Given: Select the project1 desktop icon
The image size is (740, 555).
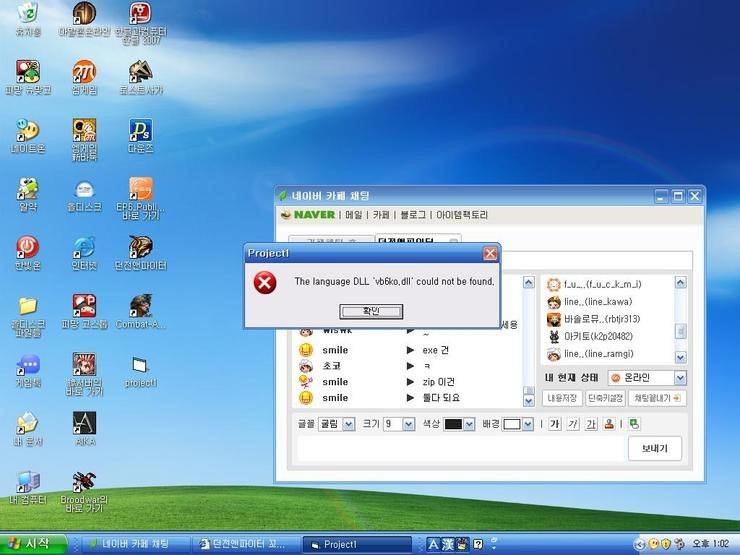Looking at the screenshot, I should pyautogui.click(x=141, y=372).
